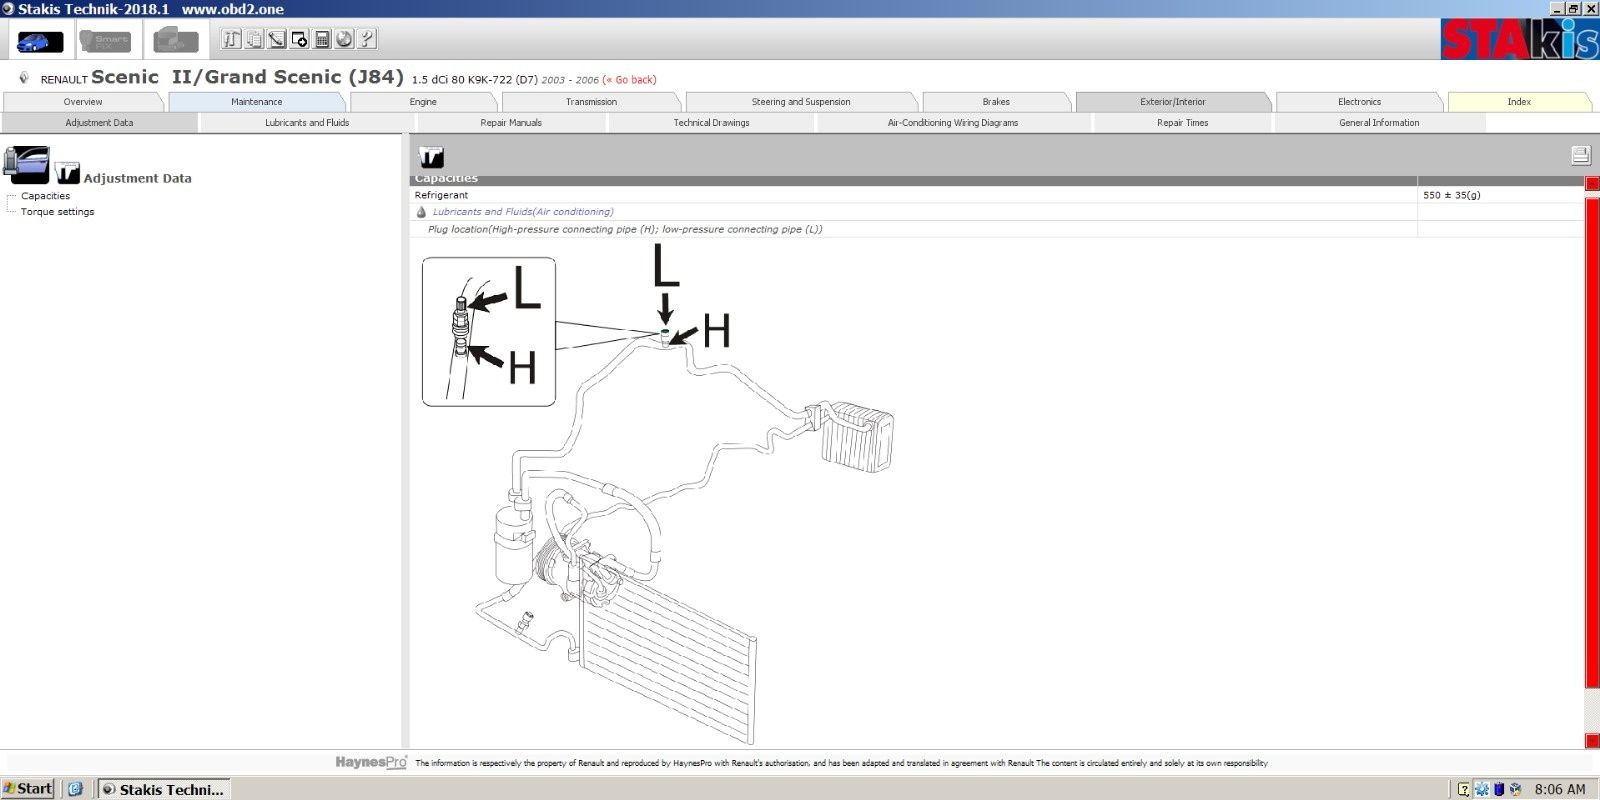Click the 550 ± 35(g) value
Screen dimensions: 1600x800
click(1451, 195)
